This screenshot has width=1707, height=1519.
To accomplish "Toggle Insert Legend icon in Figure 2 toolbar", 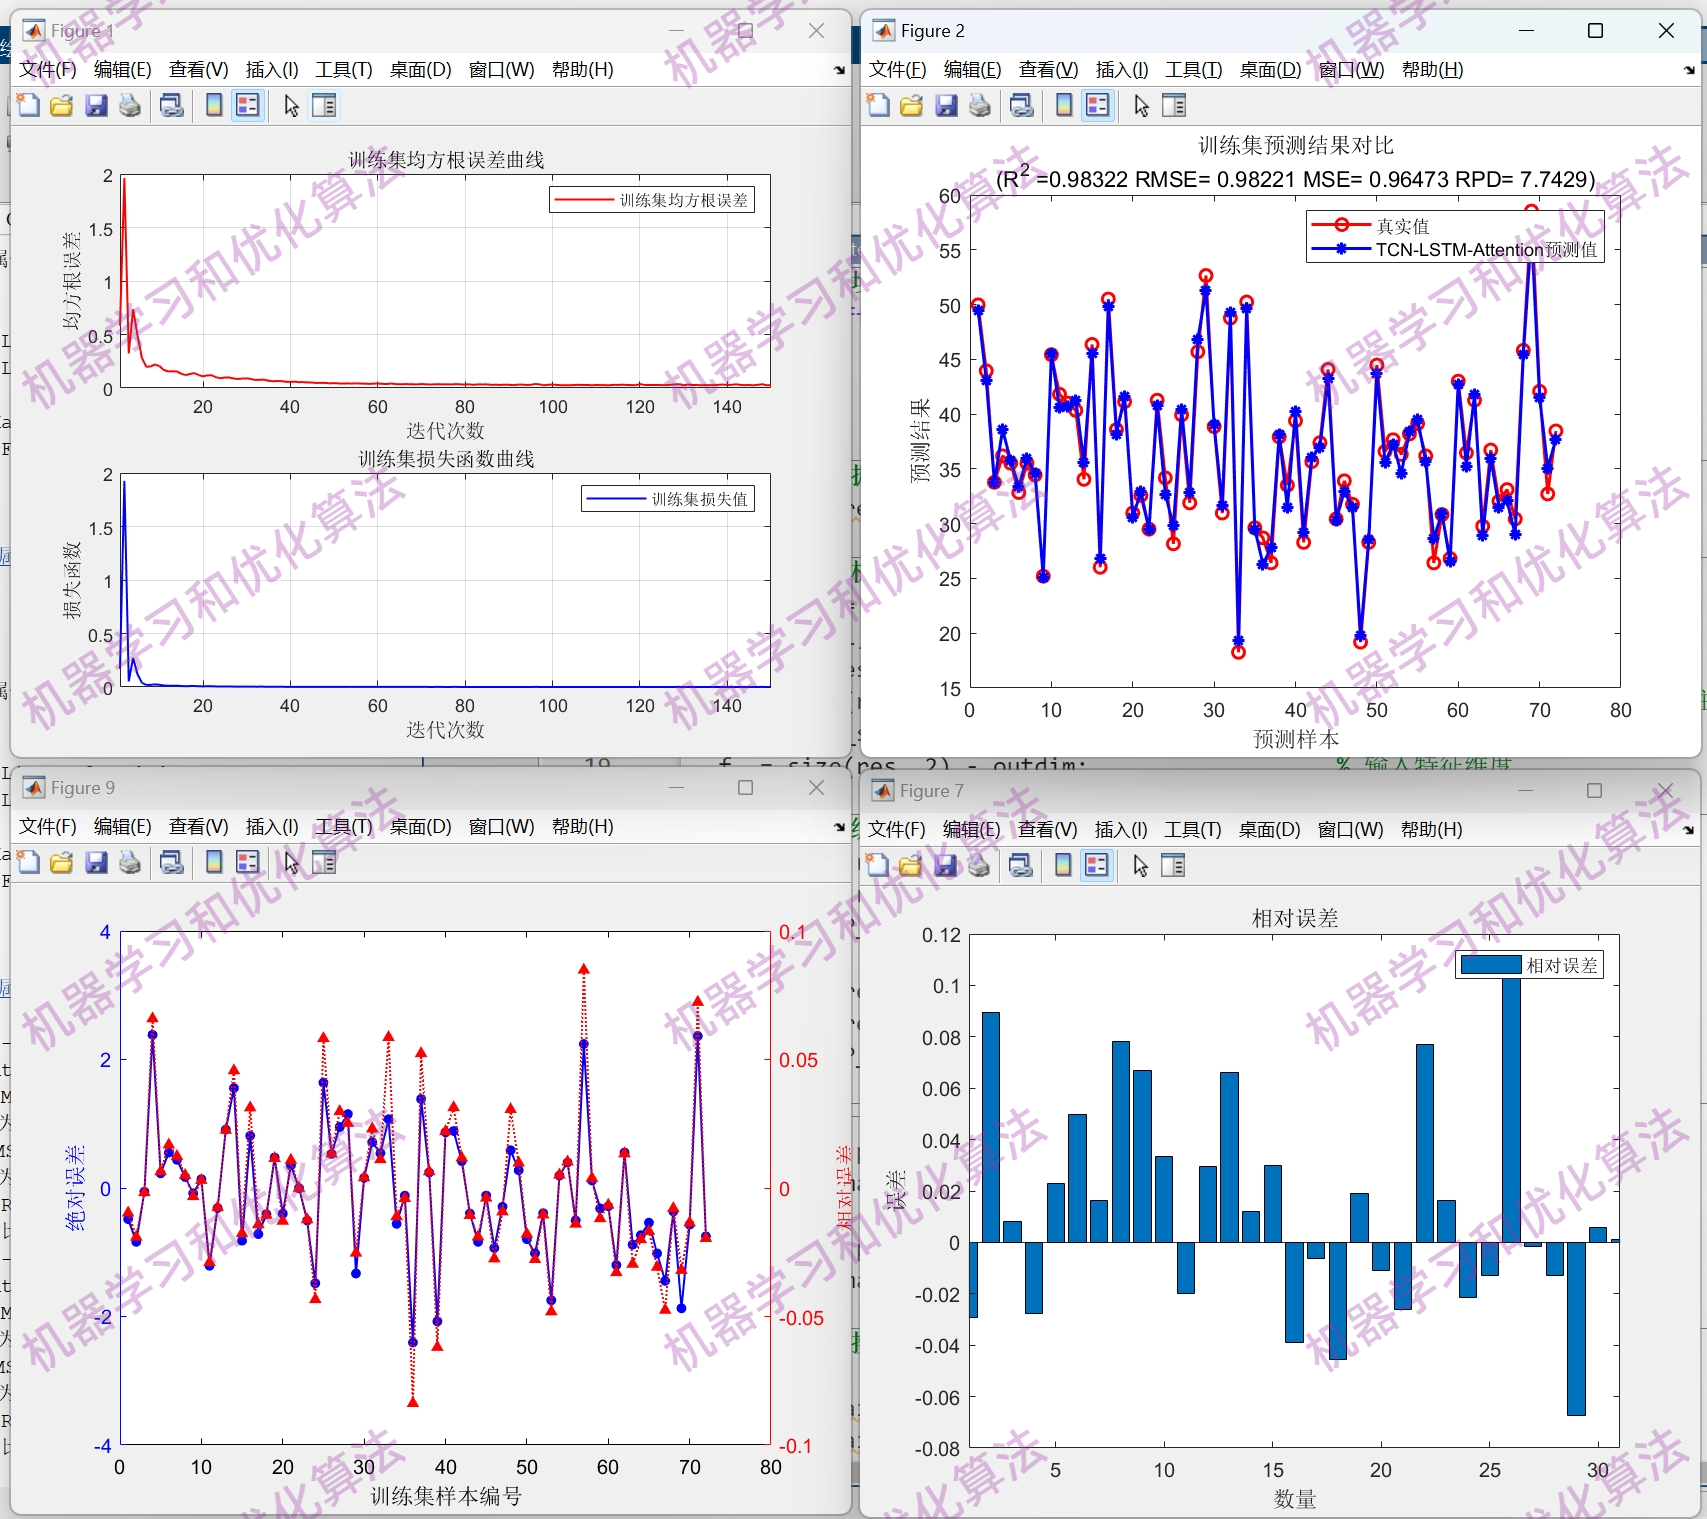I will tap(1098, 105).
